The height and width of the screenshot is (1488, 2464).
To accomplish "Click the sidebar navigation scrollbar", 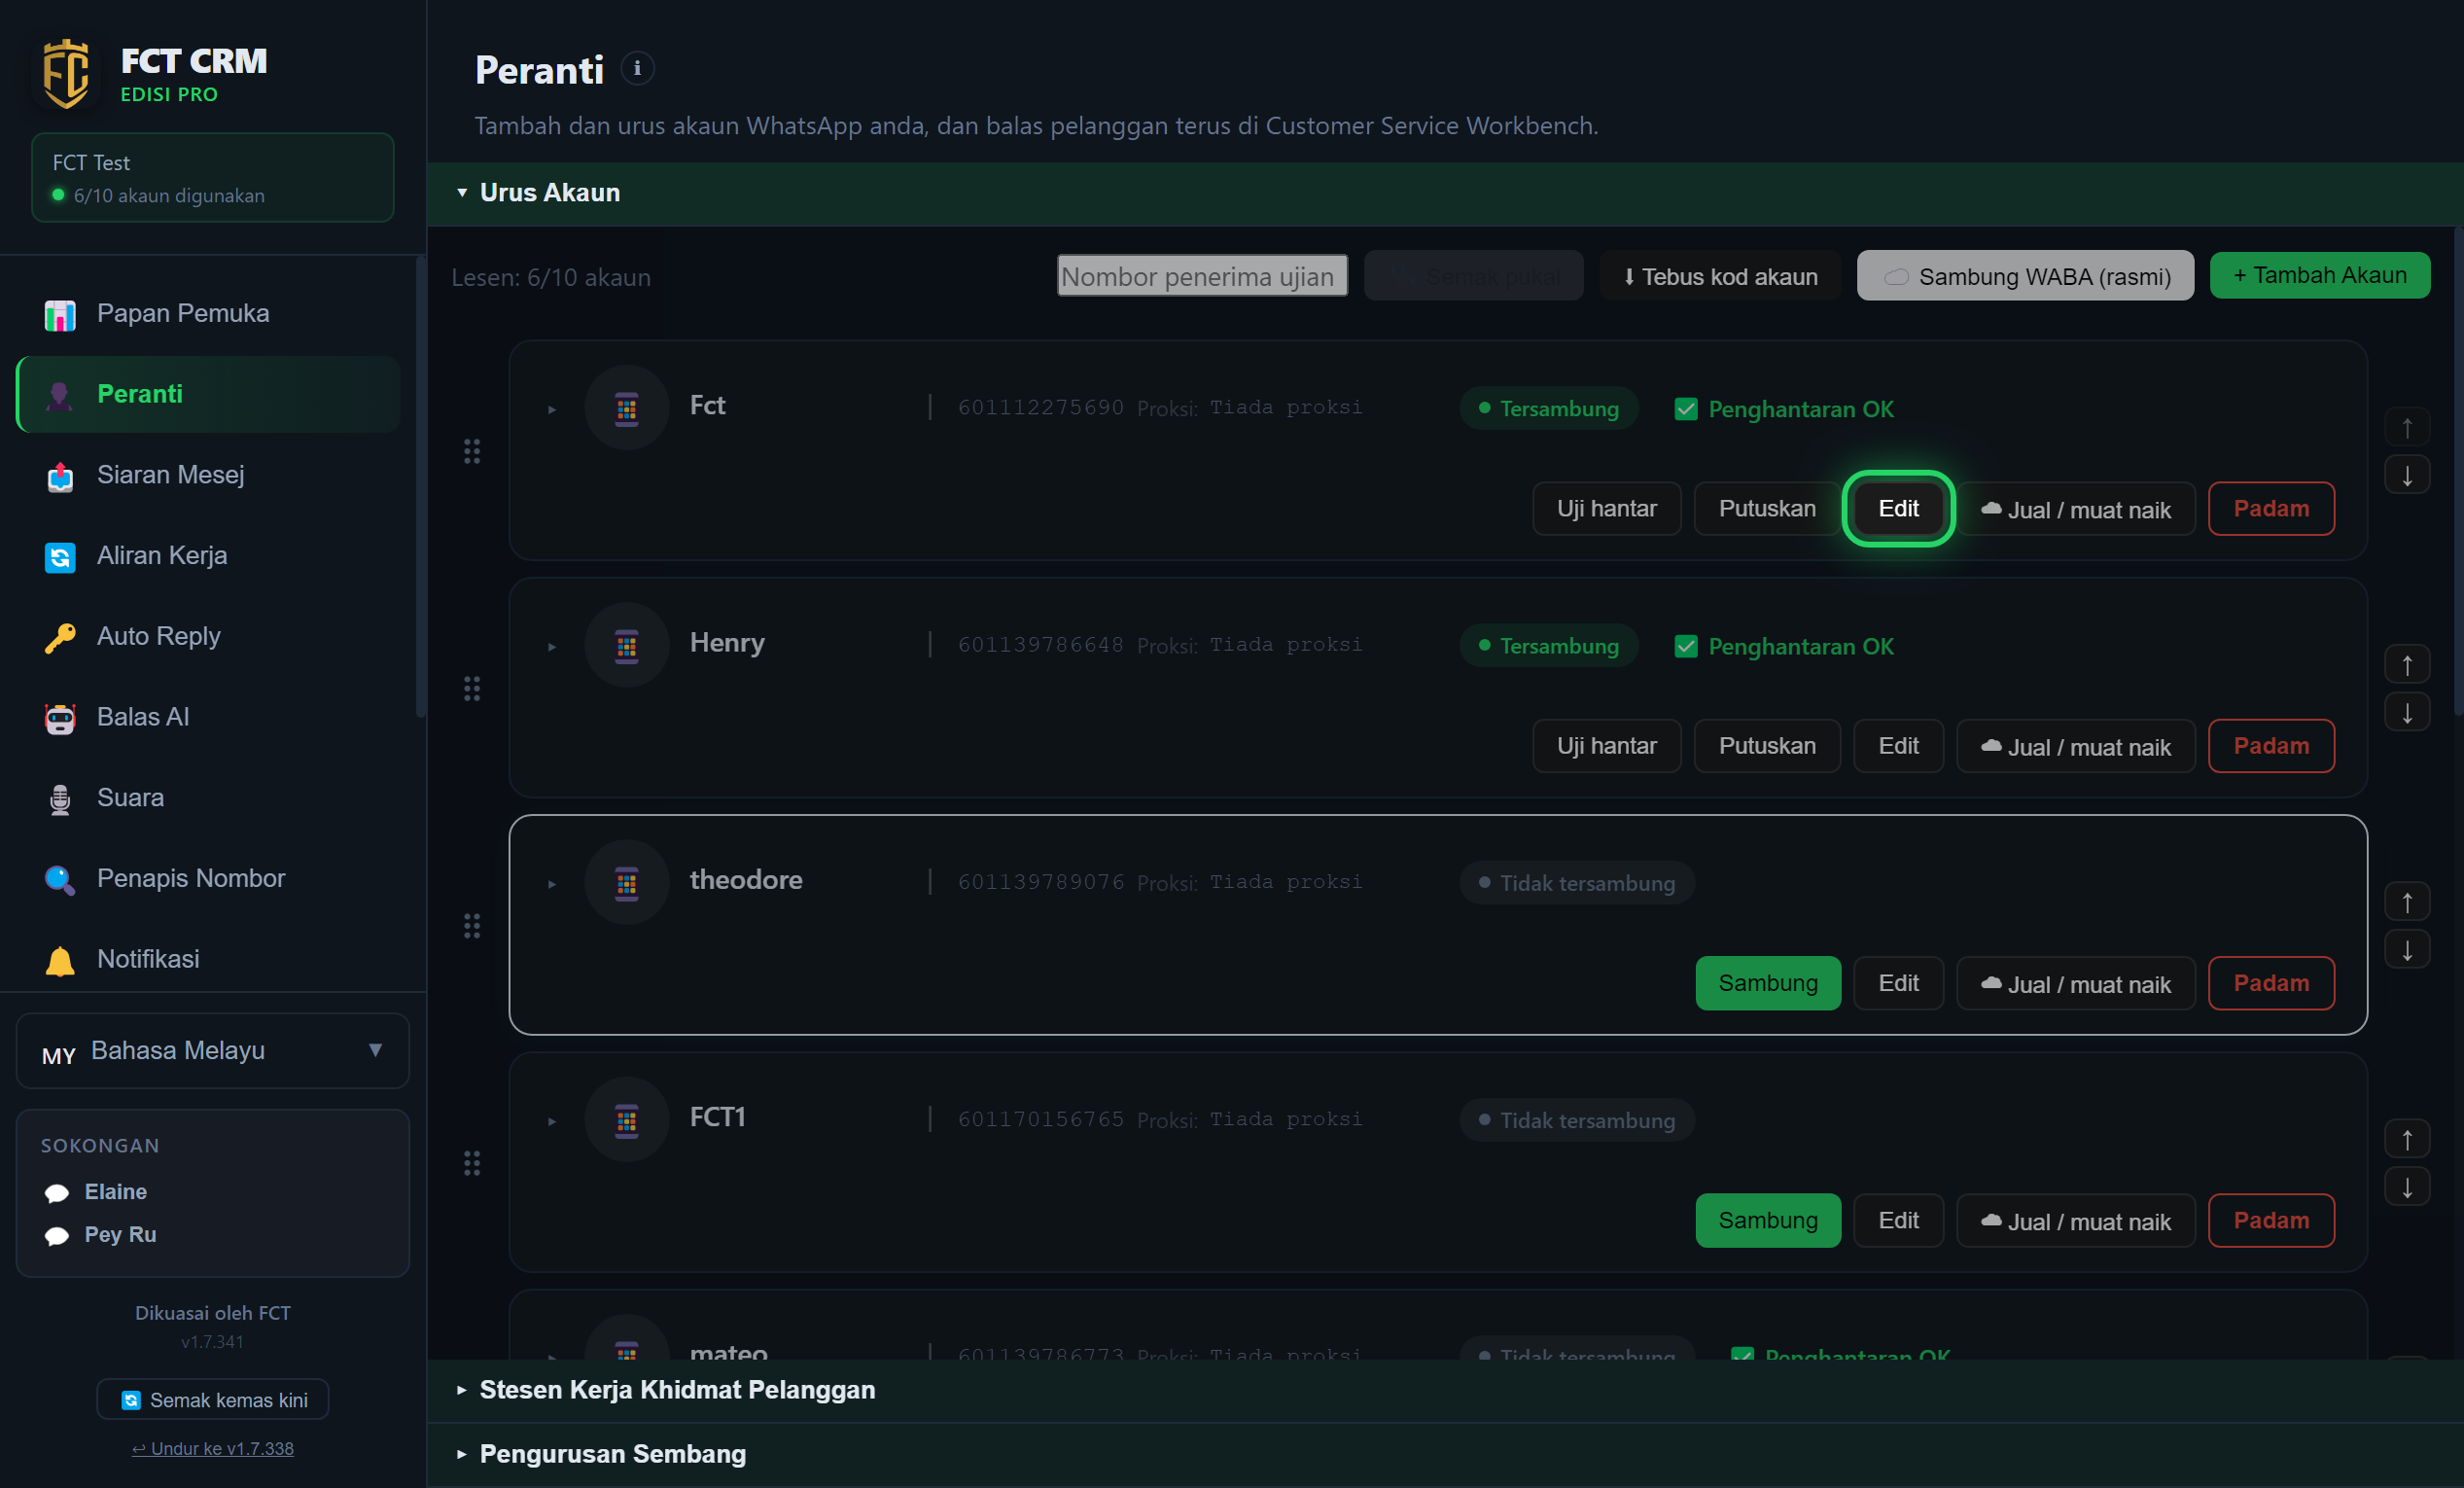I will pos(421,487).
